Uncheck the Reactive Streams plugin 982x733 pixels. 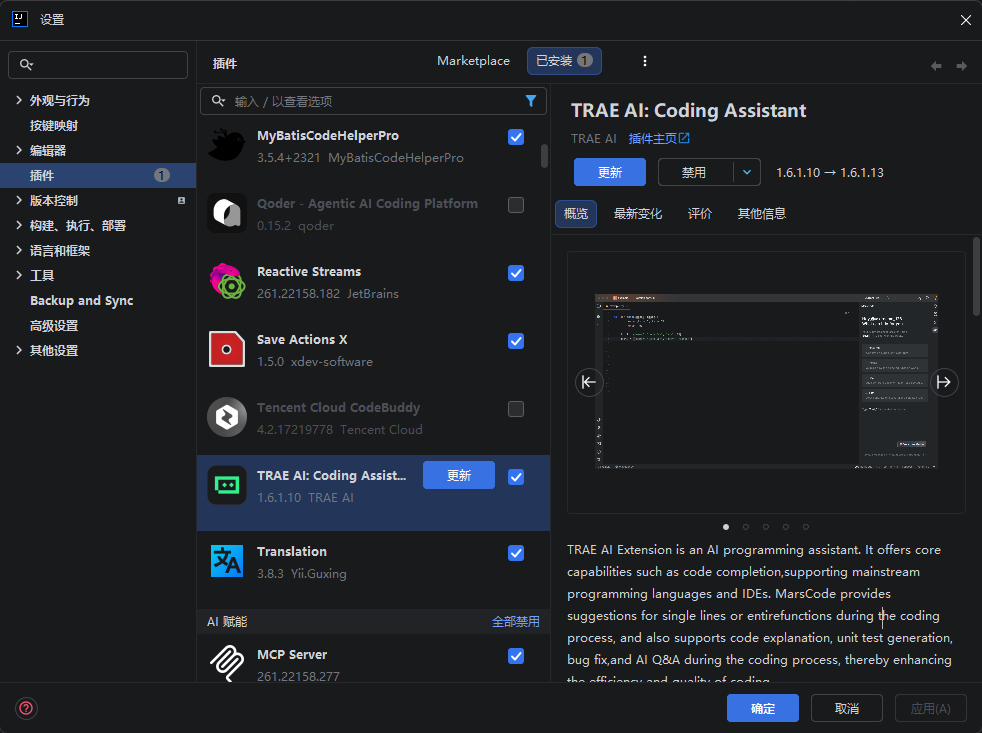click(516, 273)
